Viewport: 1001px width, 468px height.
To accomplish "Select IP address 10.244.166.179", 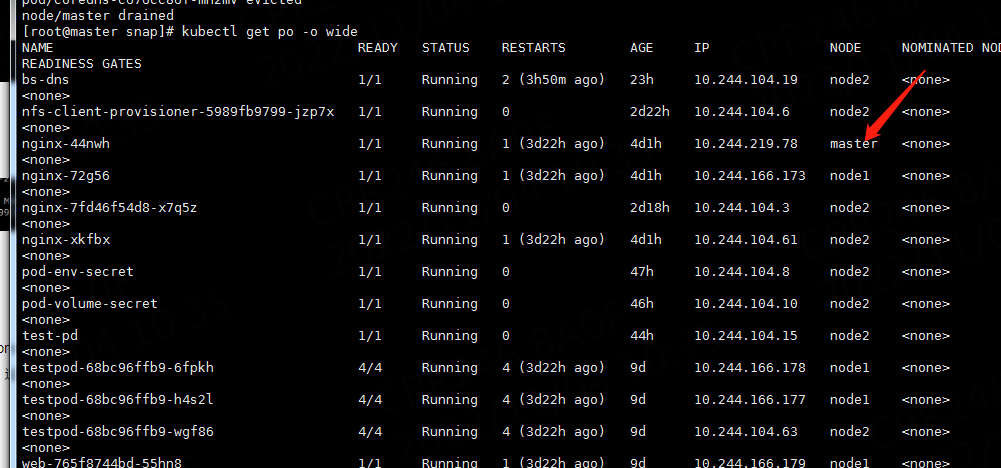I will pyautogui.click(x=749, y=462).
